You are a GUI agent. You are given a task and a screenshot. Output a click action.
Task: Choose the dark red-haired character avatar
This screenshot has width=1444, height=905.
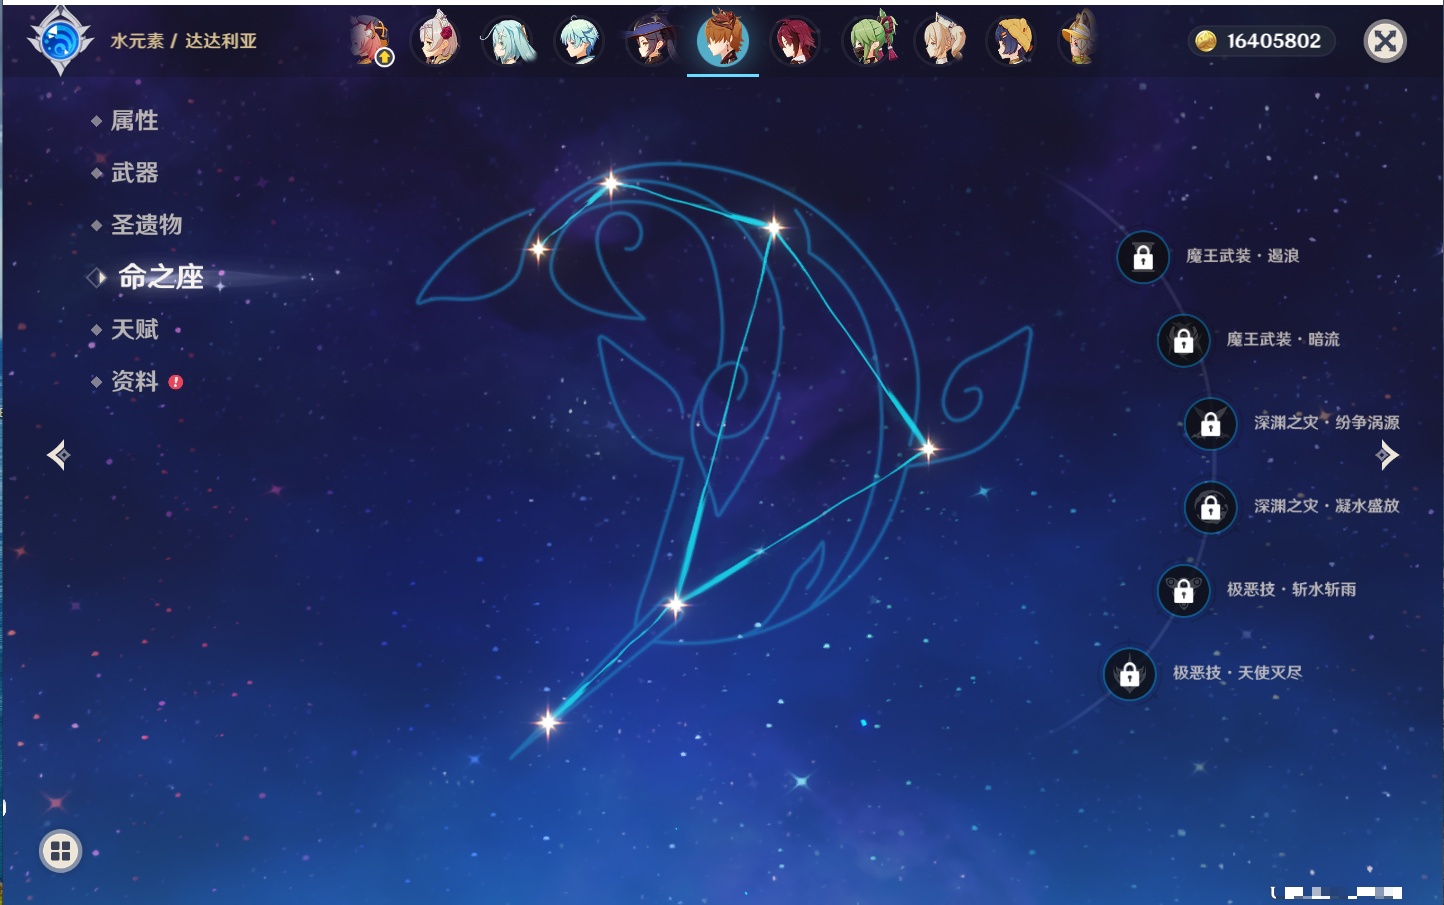[x=795, y=41]
